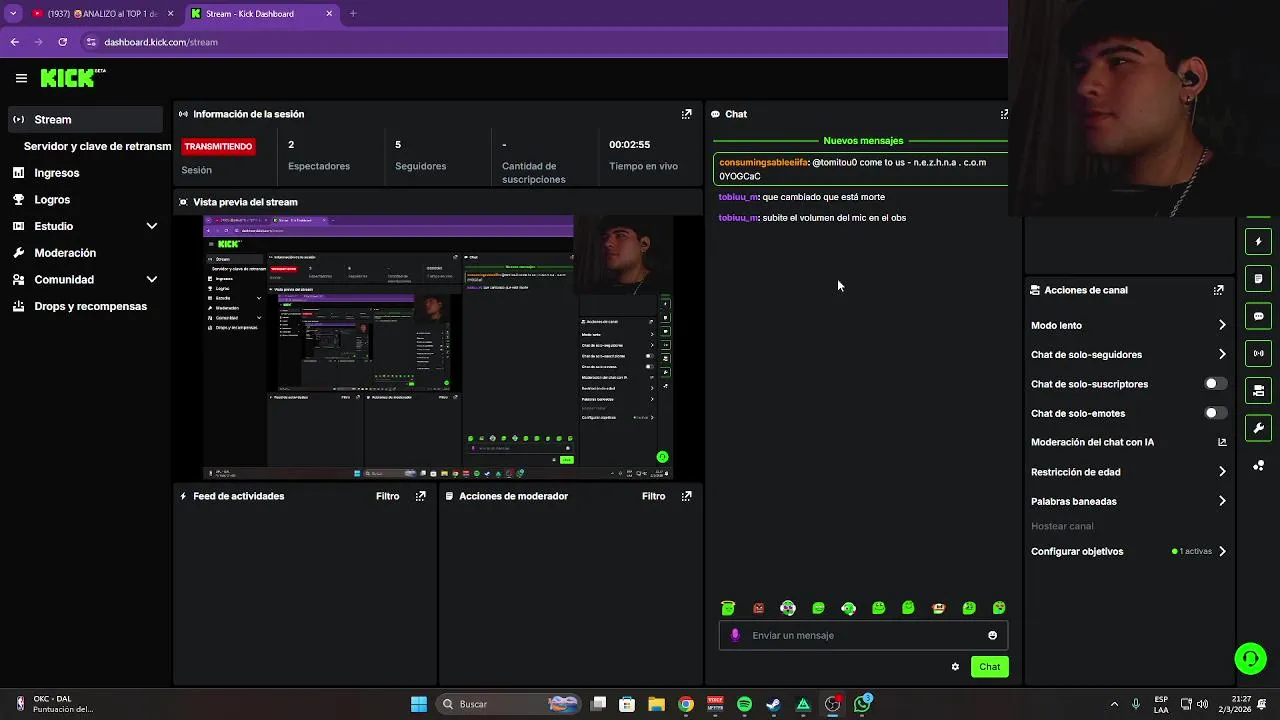The width and height of the screenshot is (1280, 720).
Task: Open Spotify from the taskbar
Action: (744, 704)
